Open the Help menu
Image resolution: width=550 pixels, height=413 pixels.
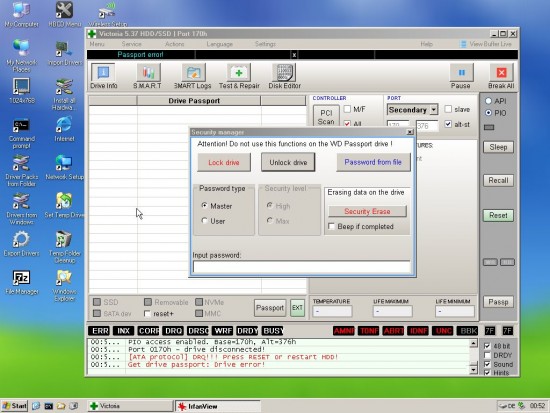(427, 44)
